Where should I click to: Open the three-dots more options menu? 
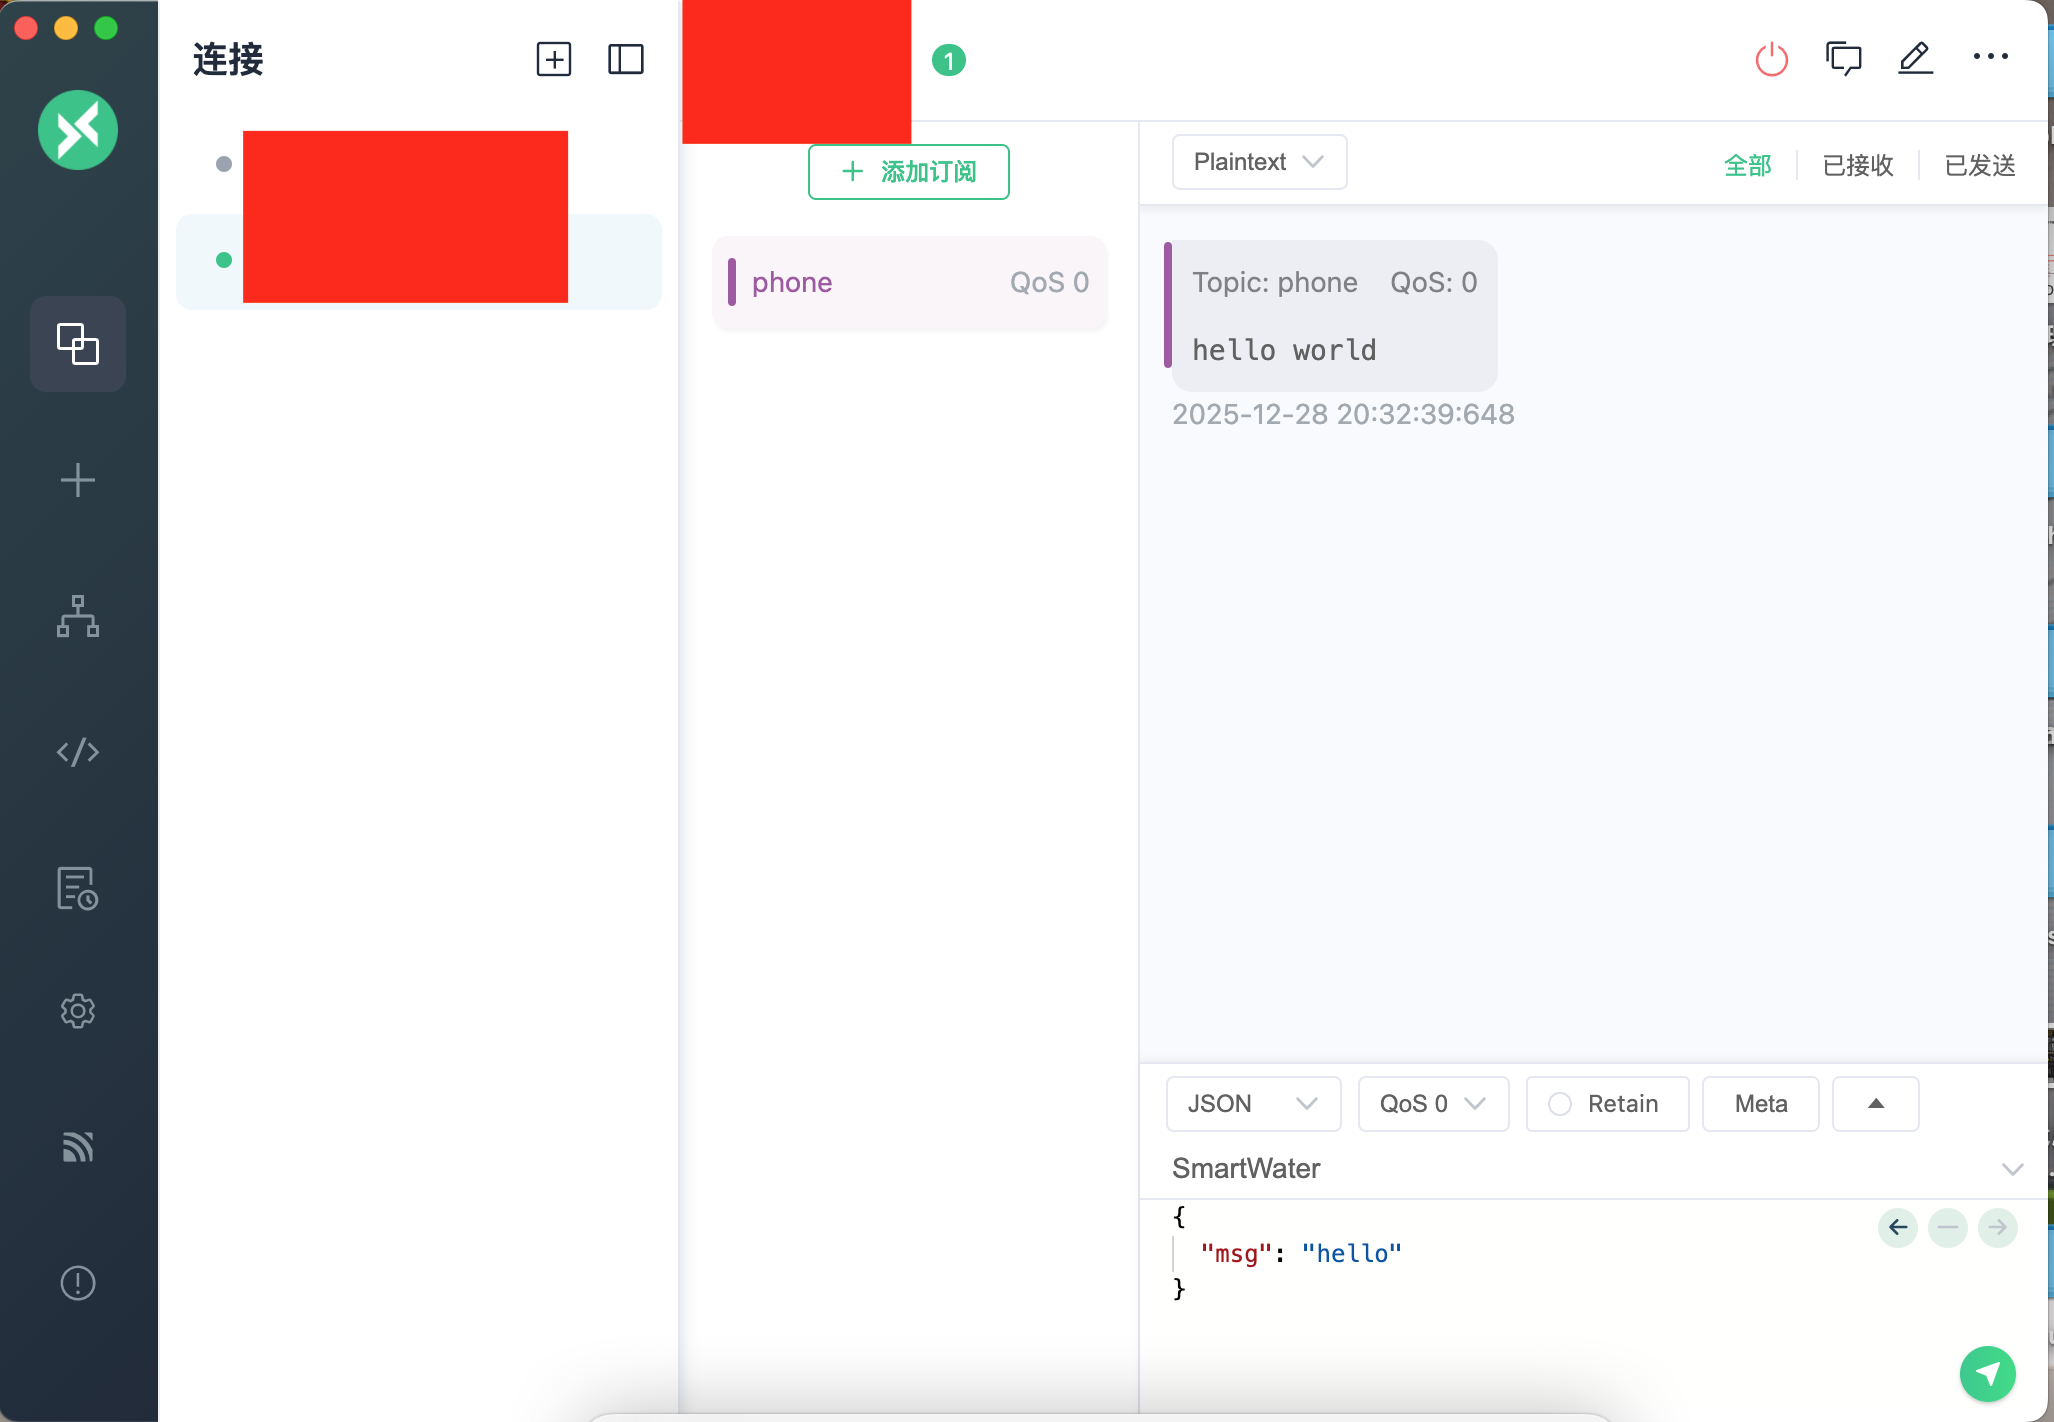[x=1990, y=57]
